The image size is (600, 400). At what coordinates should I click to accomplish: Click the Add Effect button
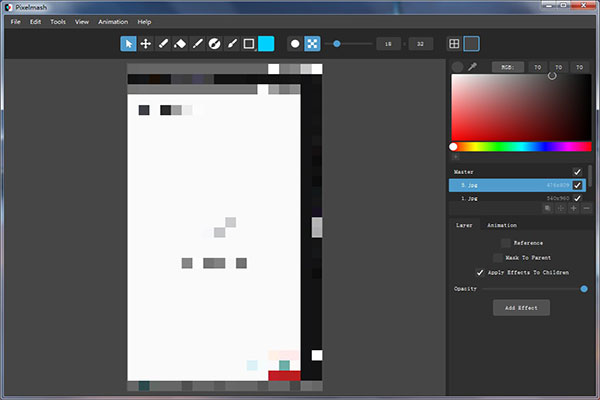[x=521, y=308]
